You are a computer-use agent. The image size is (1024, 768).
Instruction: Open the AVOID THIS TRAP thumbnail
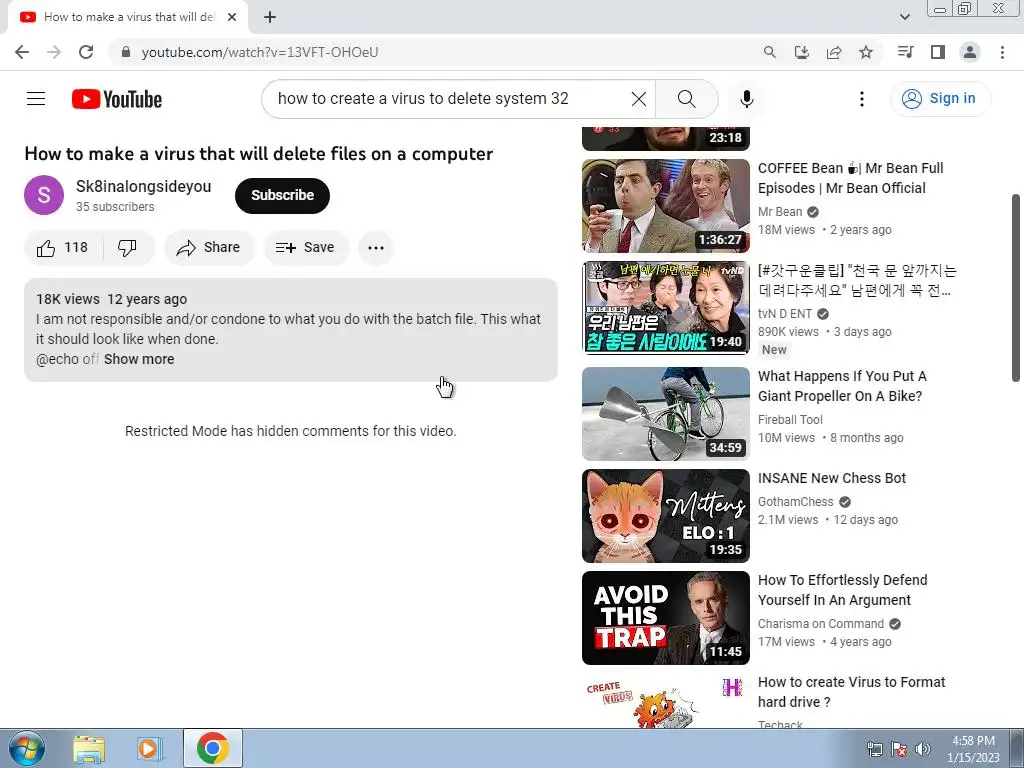(665, 618)
